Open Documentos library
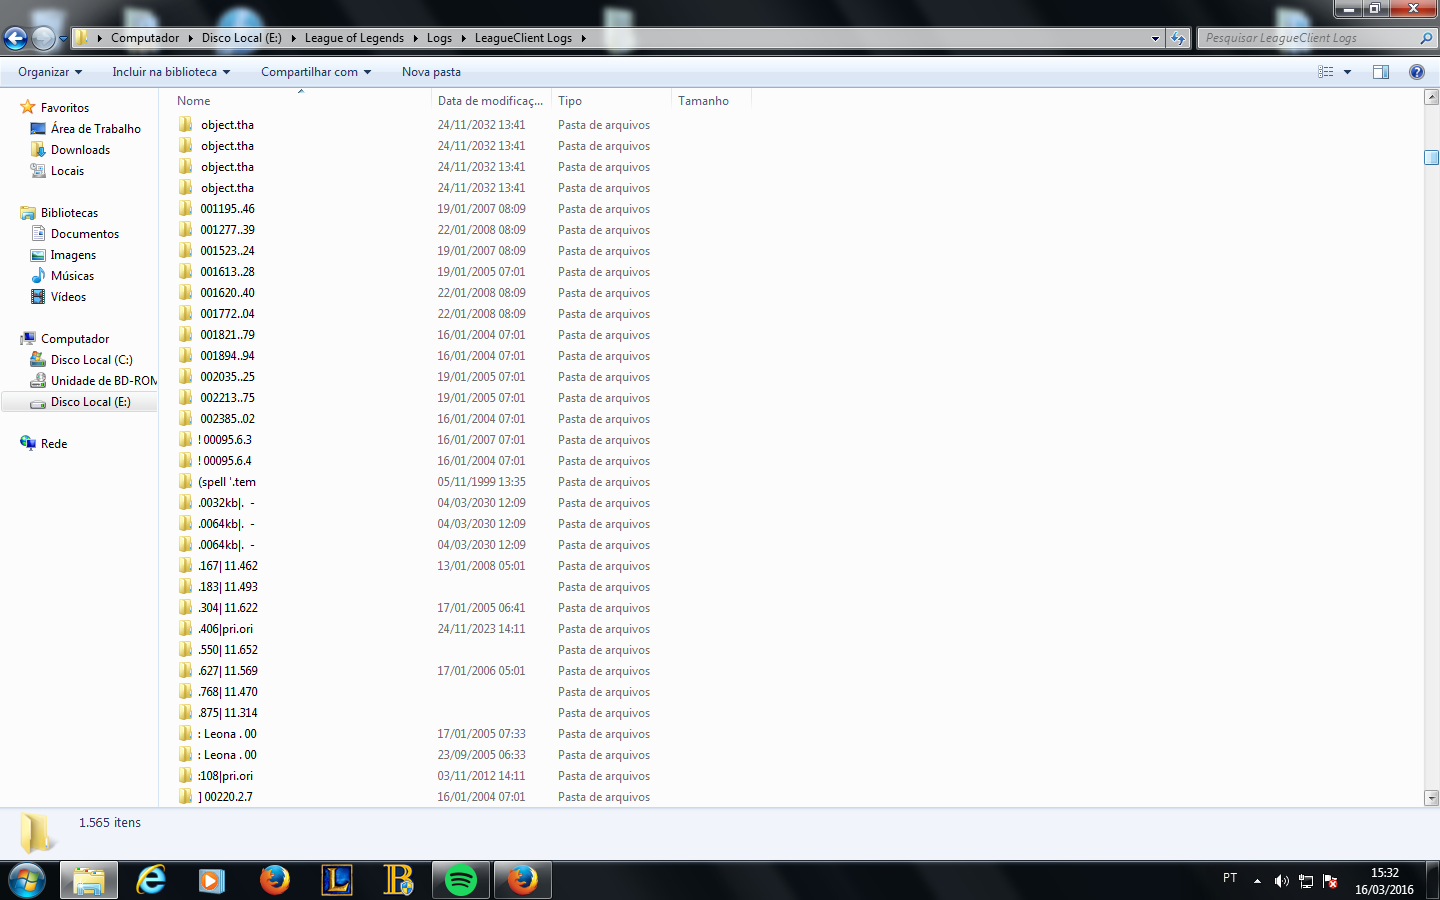The width and height of the screenshot is (1440, 900). coord(85,234)
